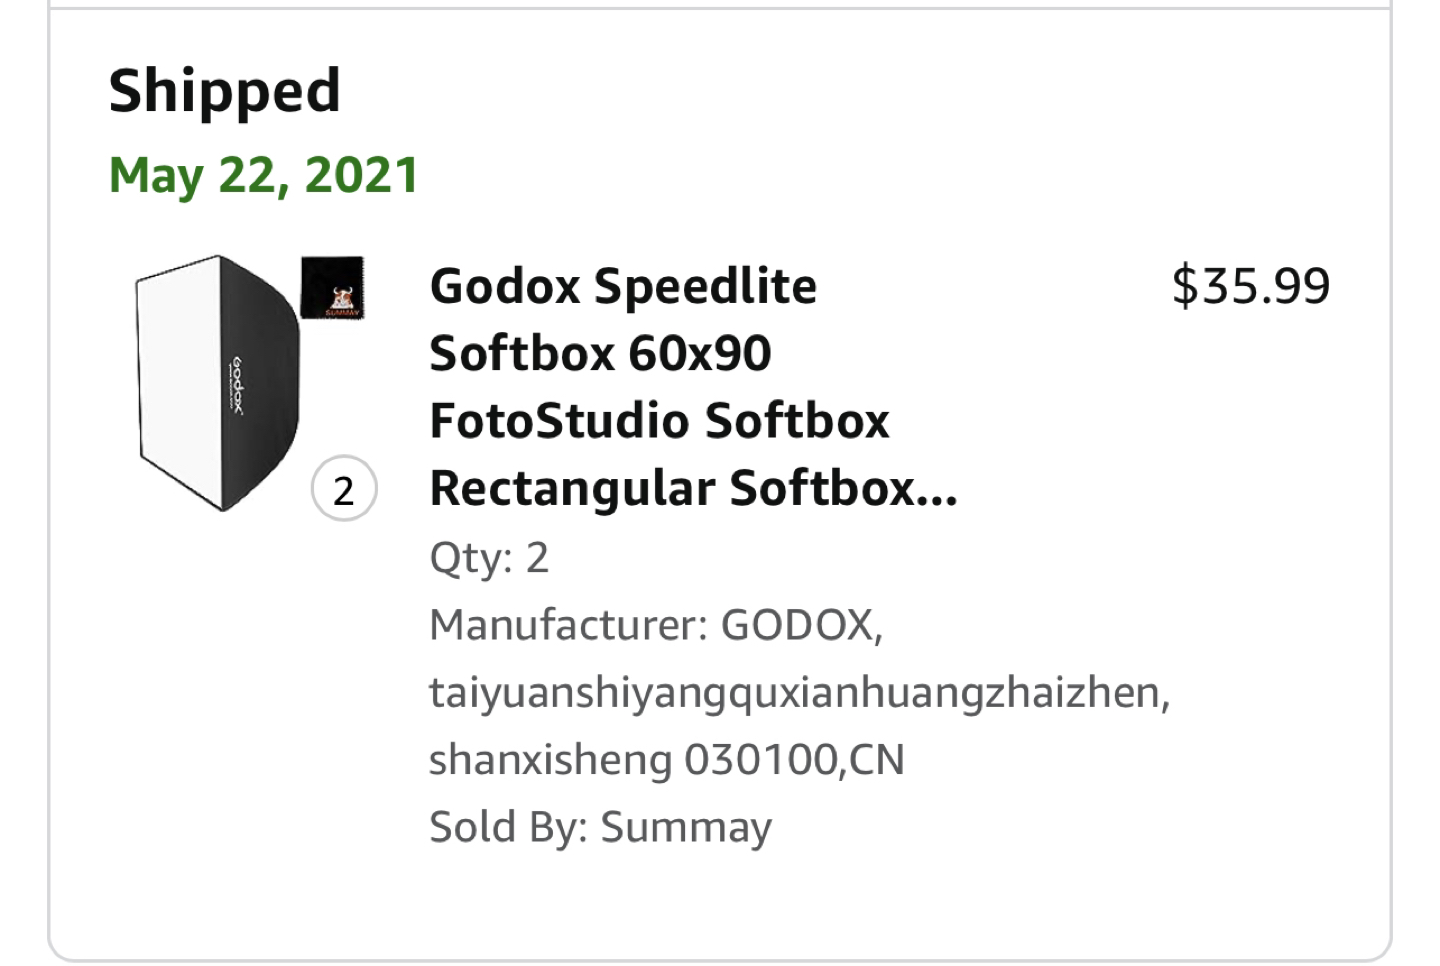This screenshot has width=1440, height=966.
Task: Expand the truncated 'Rectangular Softbox...' title
Action: point(692,489)
